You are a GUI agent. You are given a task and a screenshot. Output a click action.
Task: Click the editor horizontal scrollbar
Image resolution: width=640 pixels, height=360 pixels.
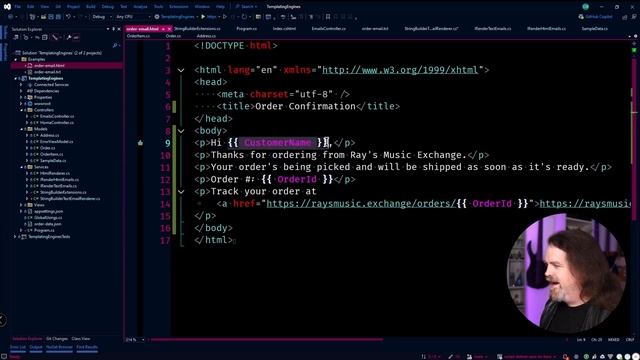[x=267, y=340]
